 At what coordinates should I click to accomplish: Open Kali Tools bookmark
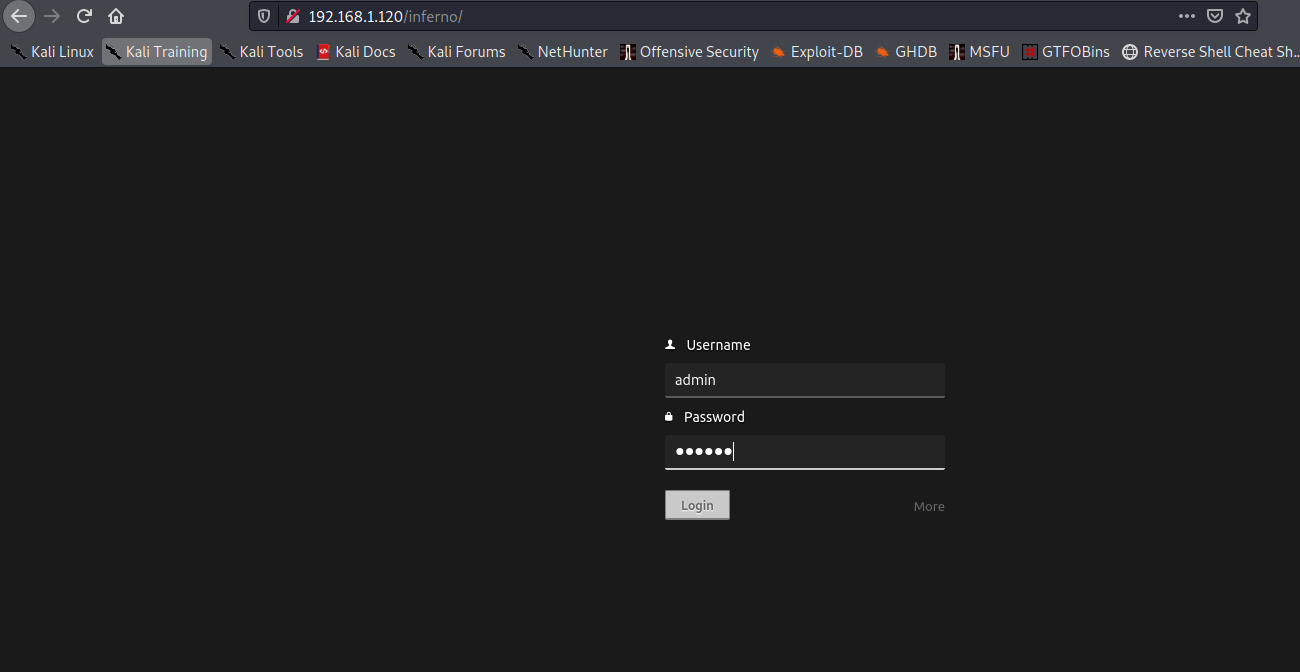tap(261, 52)
